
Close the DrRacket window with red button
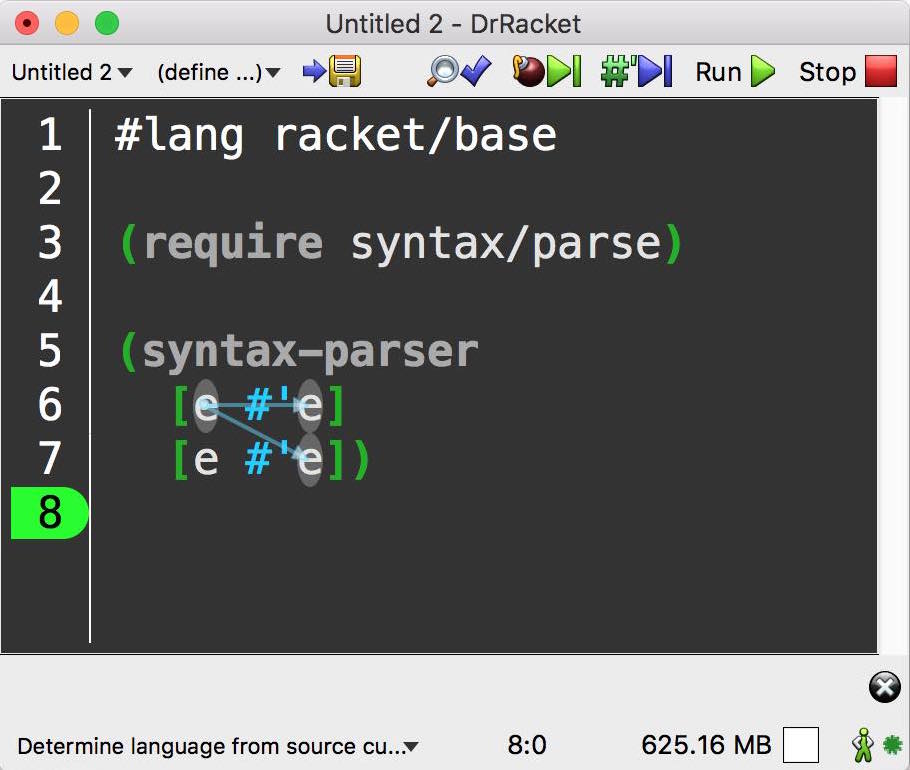(x=27, y=24)
